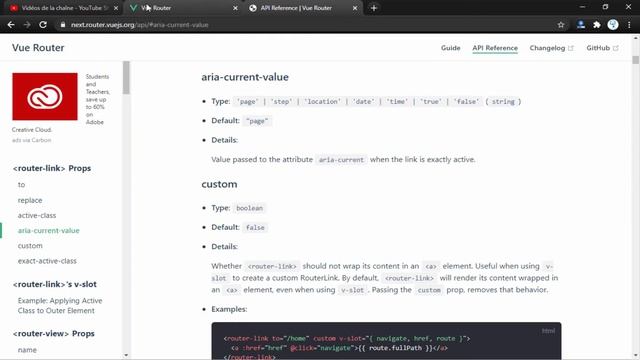Close the YouTube videos tab
640x360 pixels.
click(x=116, y=8)
